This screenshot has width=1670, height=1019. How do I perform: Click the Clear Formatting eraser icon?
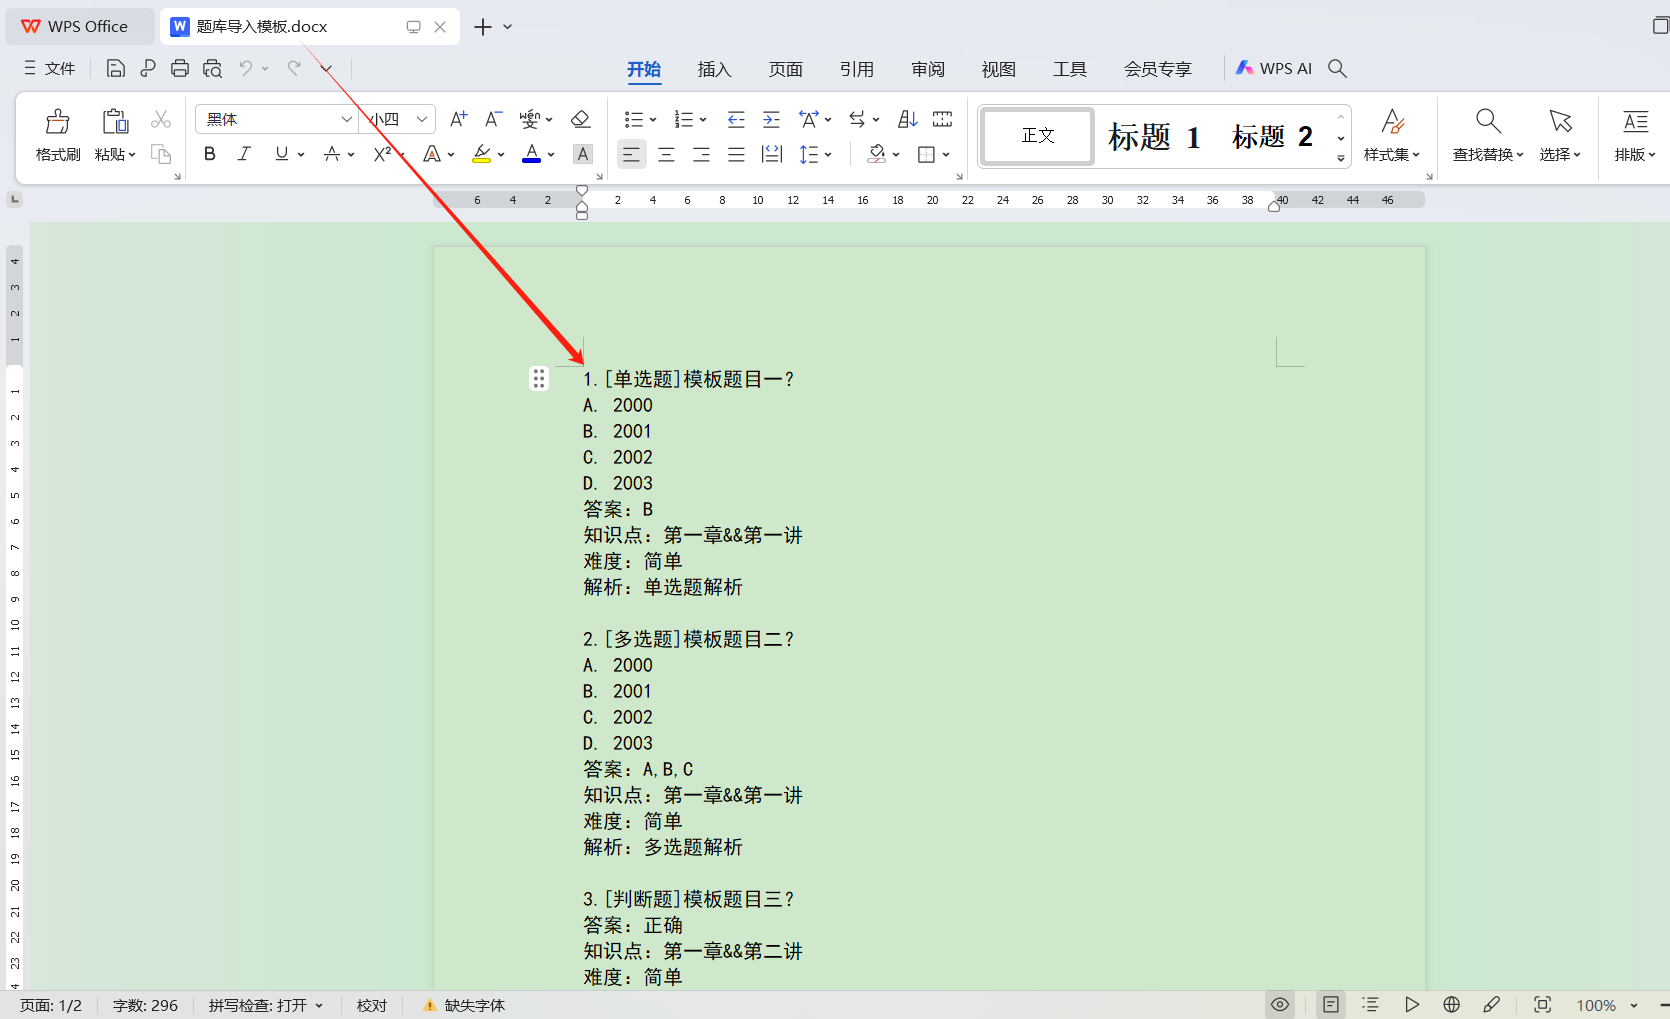[580, 119]
